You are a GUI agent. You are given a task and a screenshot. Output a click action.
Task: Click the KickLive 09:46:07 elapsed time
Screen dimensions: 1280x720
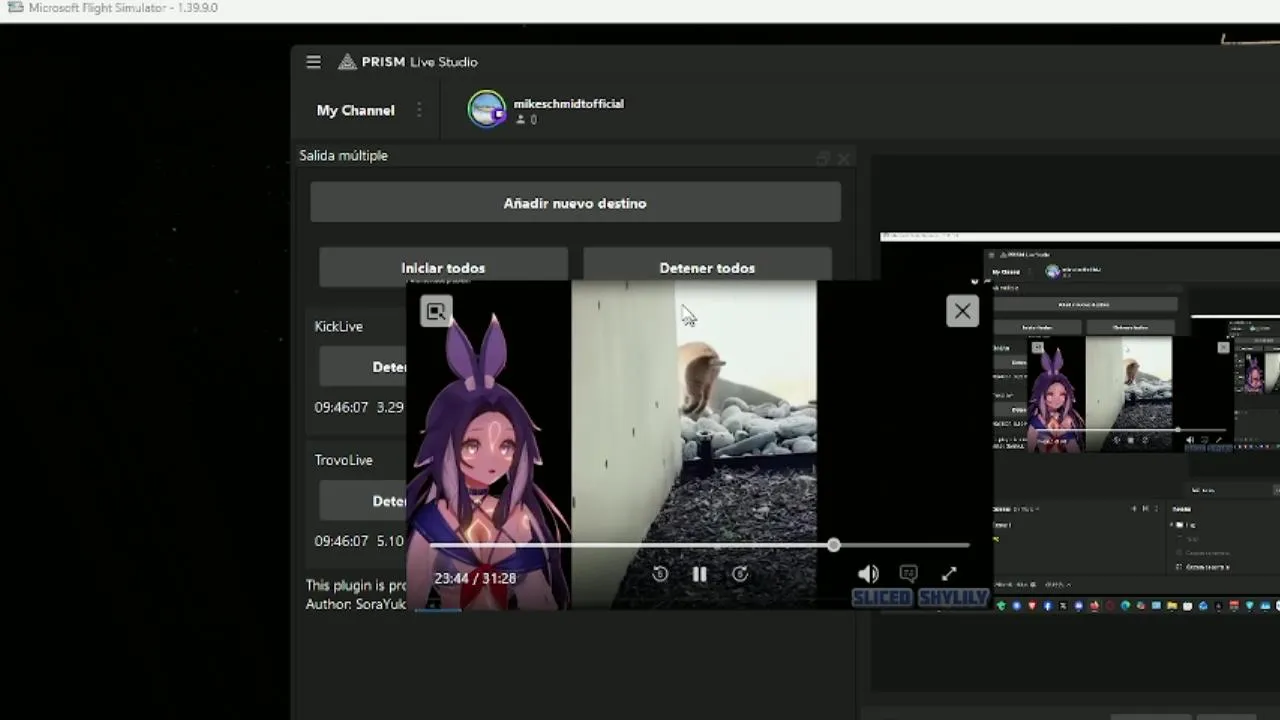pos(342,407)
